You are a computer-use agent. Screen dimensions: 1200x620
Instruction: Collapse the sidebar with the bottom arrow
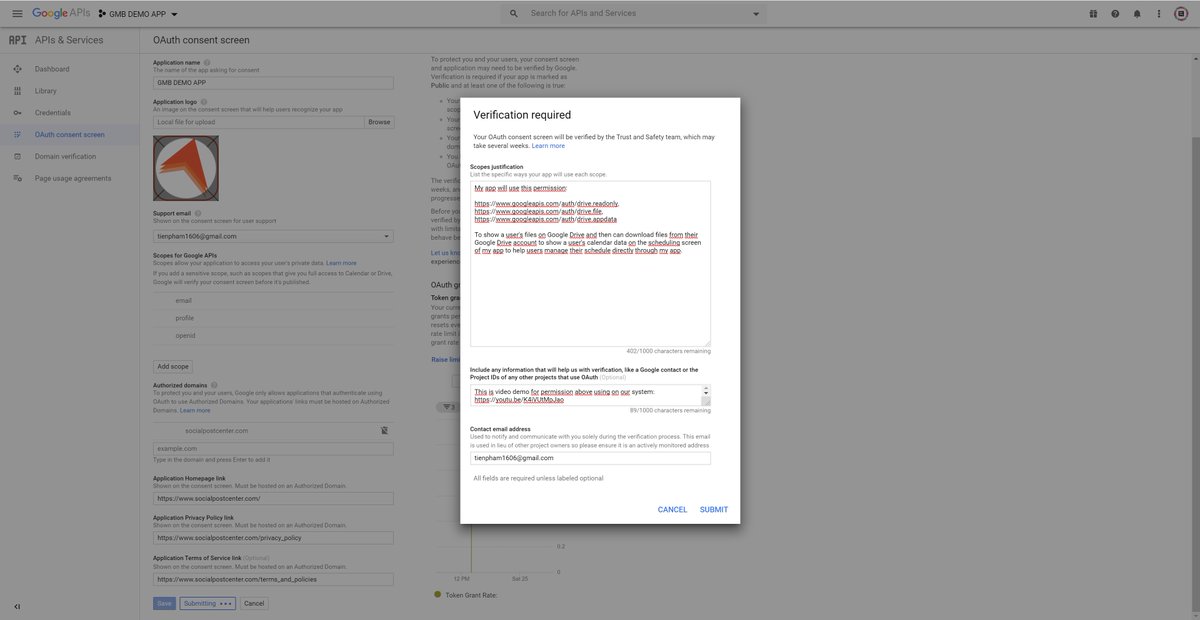(x=17, y=606)
